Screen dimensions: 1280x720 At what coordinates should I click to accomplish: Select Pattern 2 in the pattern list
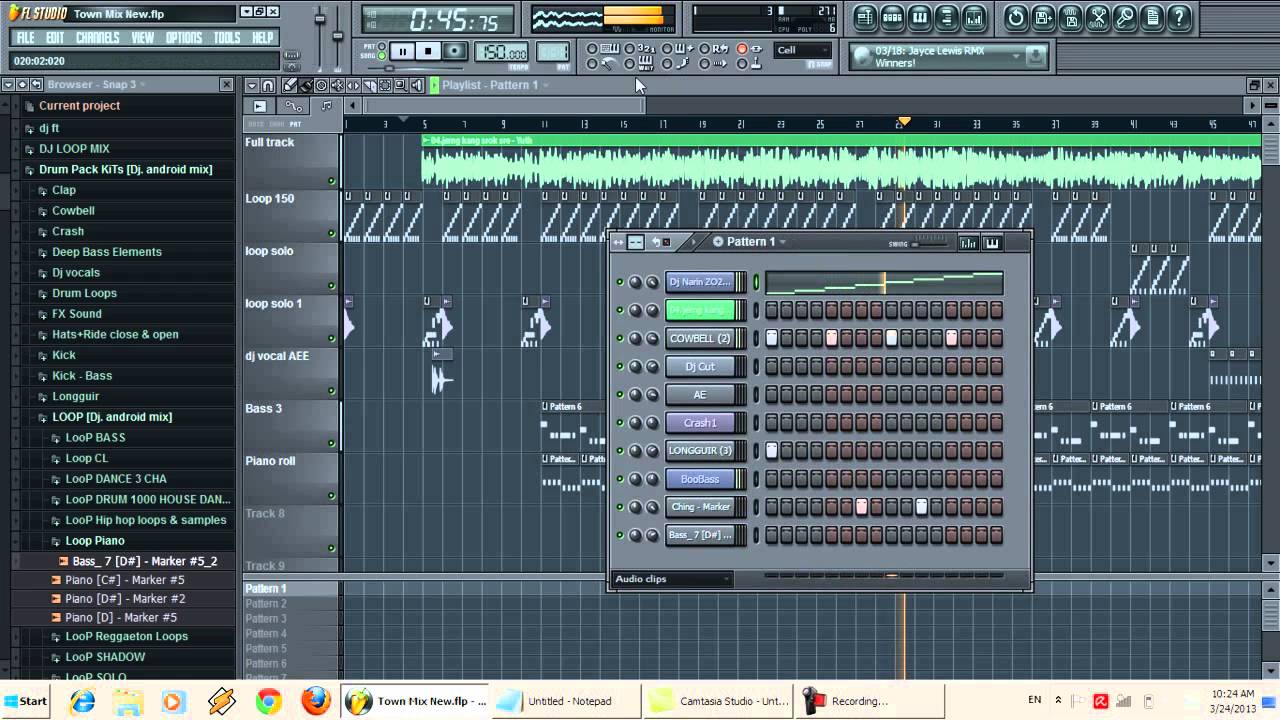point(266,604)
